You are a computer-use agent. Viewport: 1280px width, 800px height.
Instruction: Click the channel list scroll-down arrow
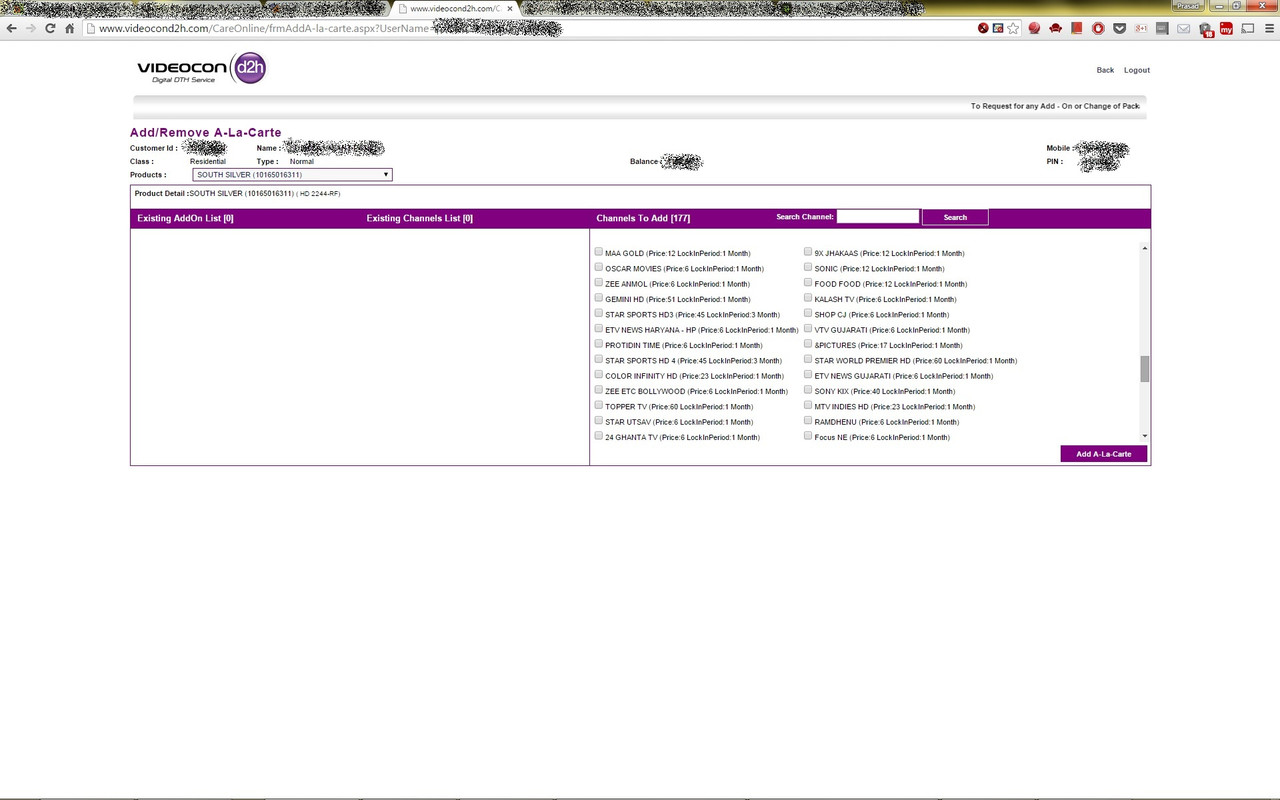(x=1145, y=436)
